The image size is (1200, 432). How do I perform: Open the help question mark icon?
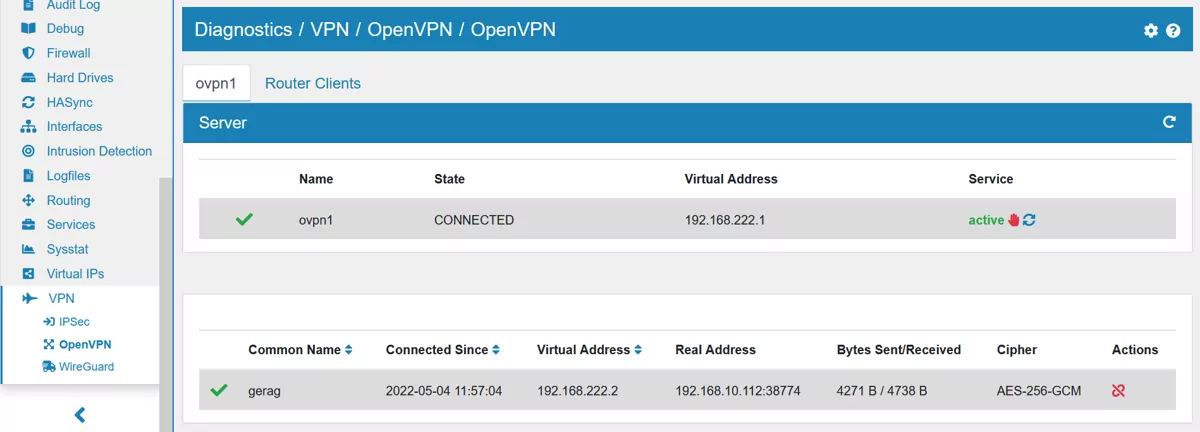coord(1174,31)
